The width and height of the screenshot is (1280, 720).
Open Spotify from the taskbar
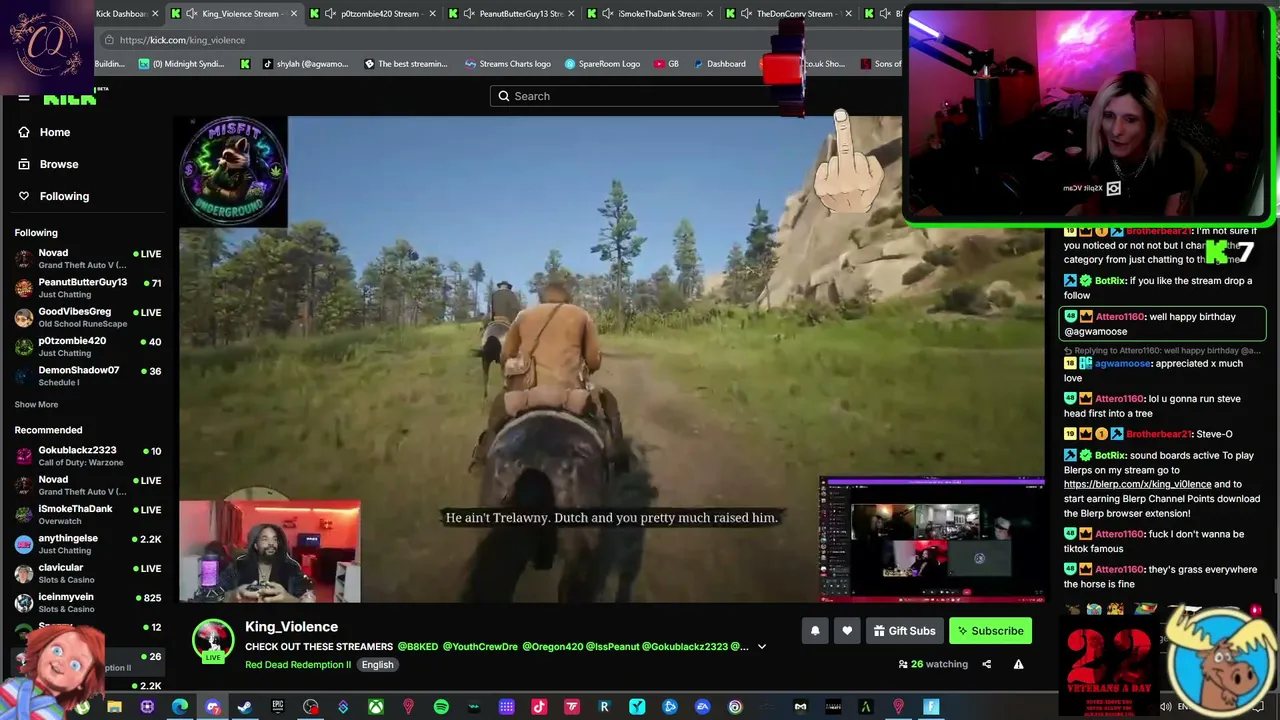tap(441, 708)
